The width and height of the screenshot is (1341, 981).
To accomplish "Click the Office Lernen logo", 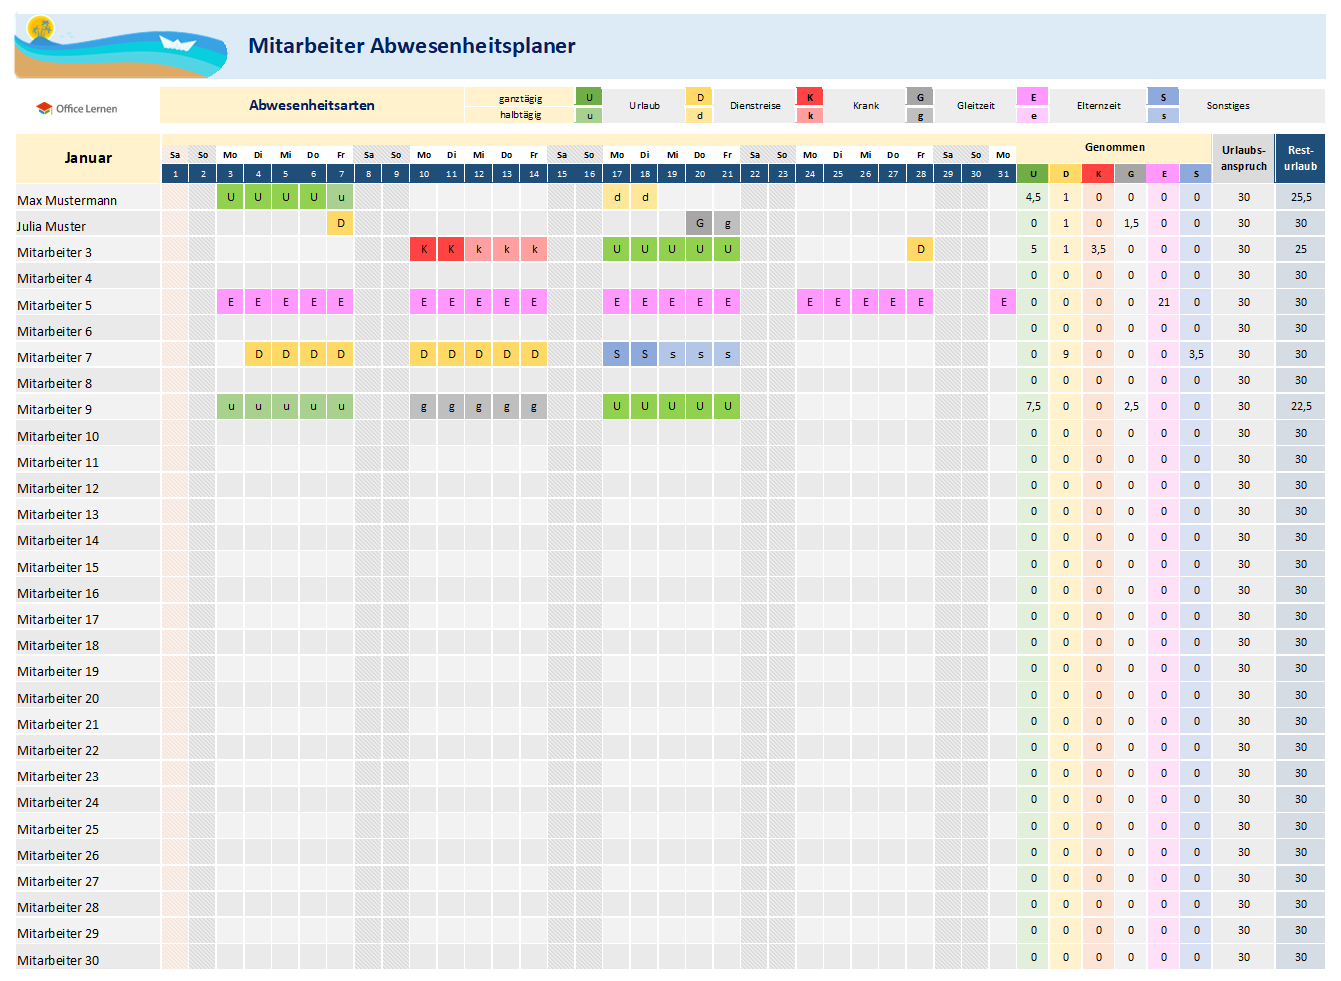I will coord(77,108).
